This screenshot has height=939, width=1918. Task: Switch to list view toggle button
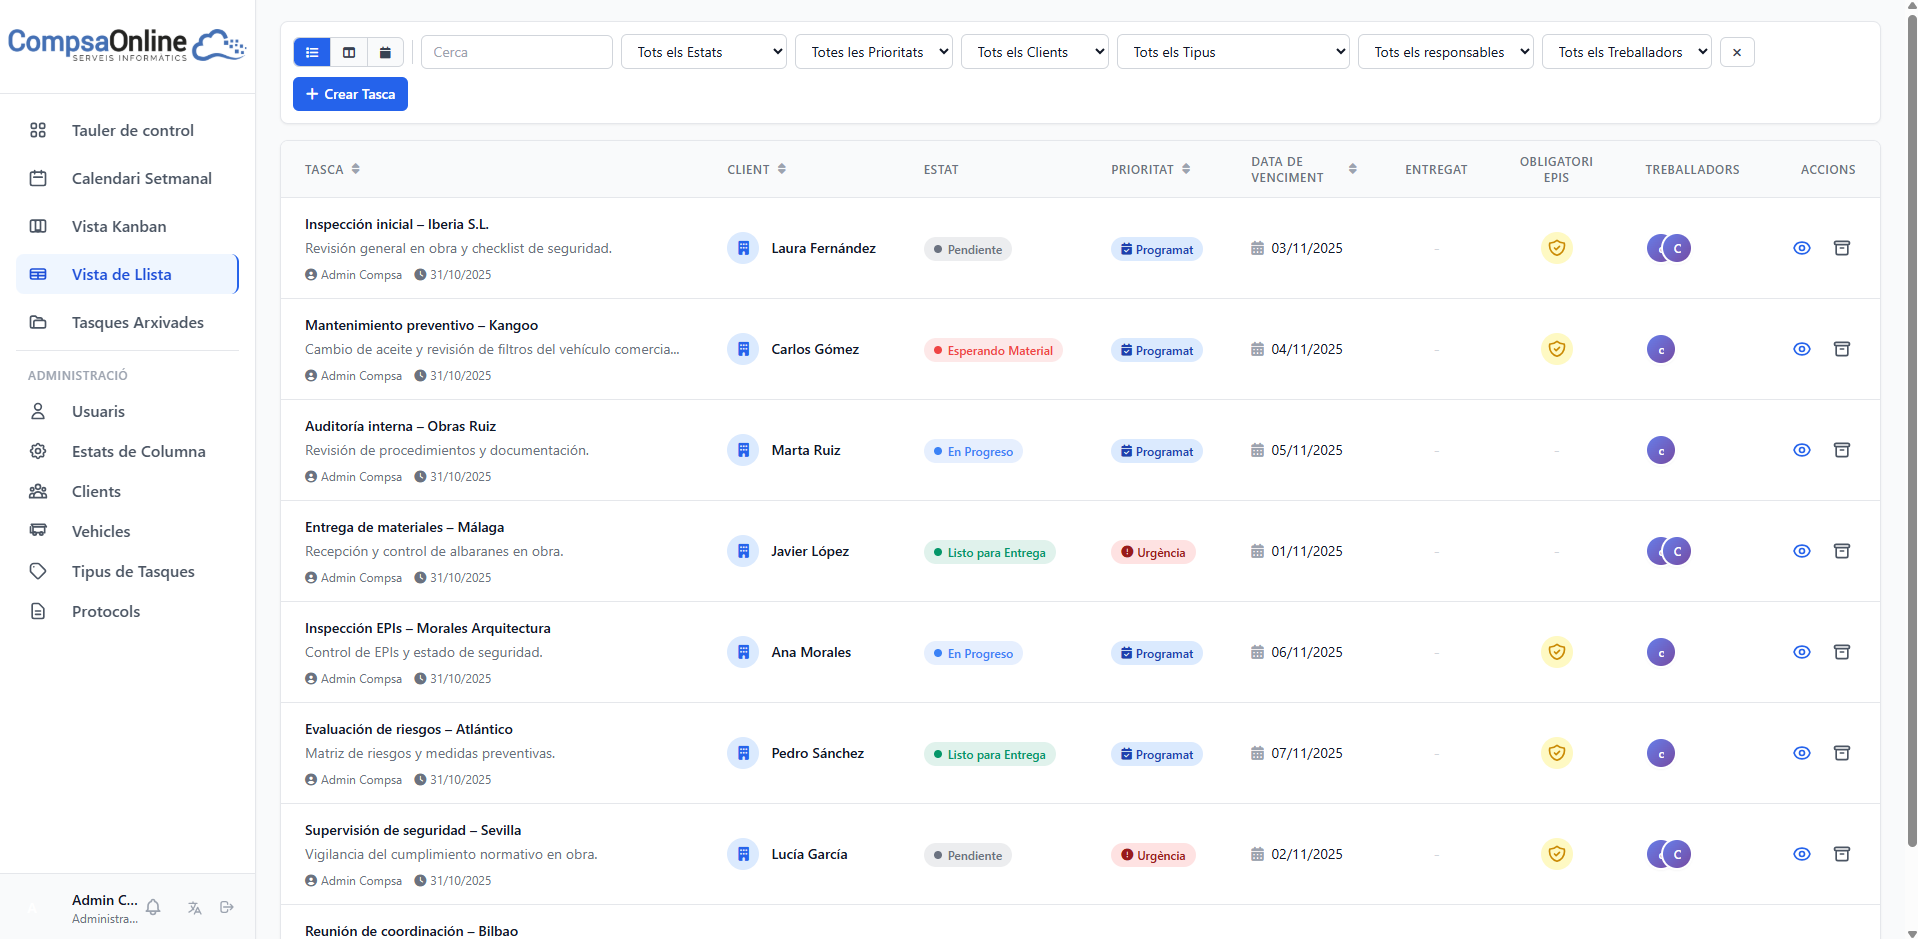click(x=312, y=52)
